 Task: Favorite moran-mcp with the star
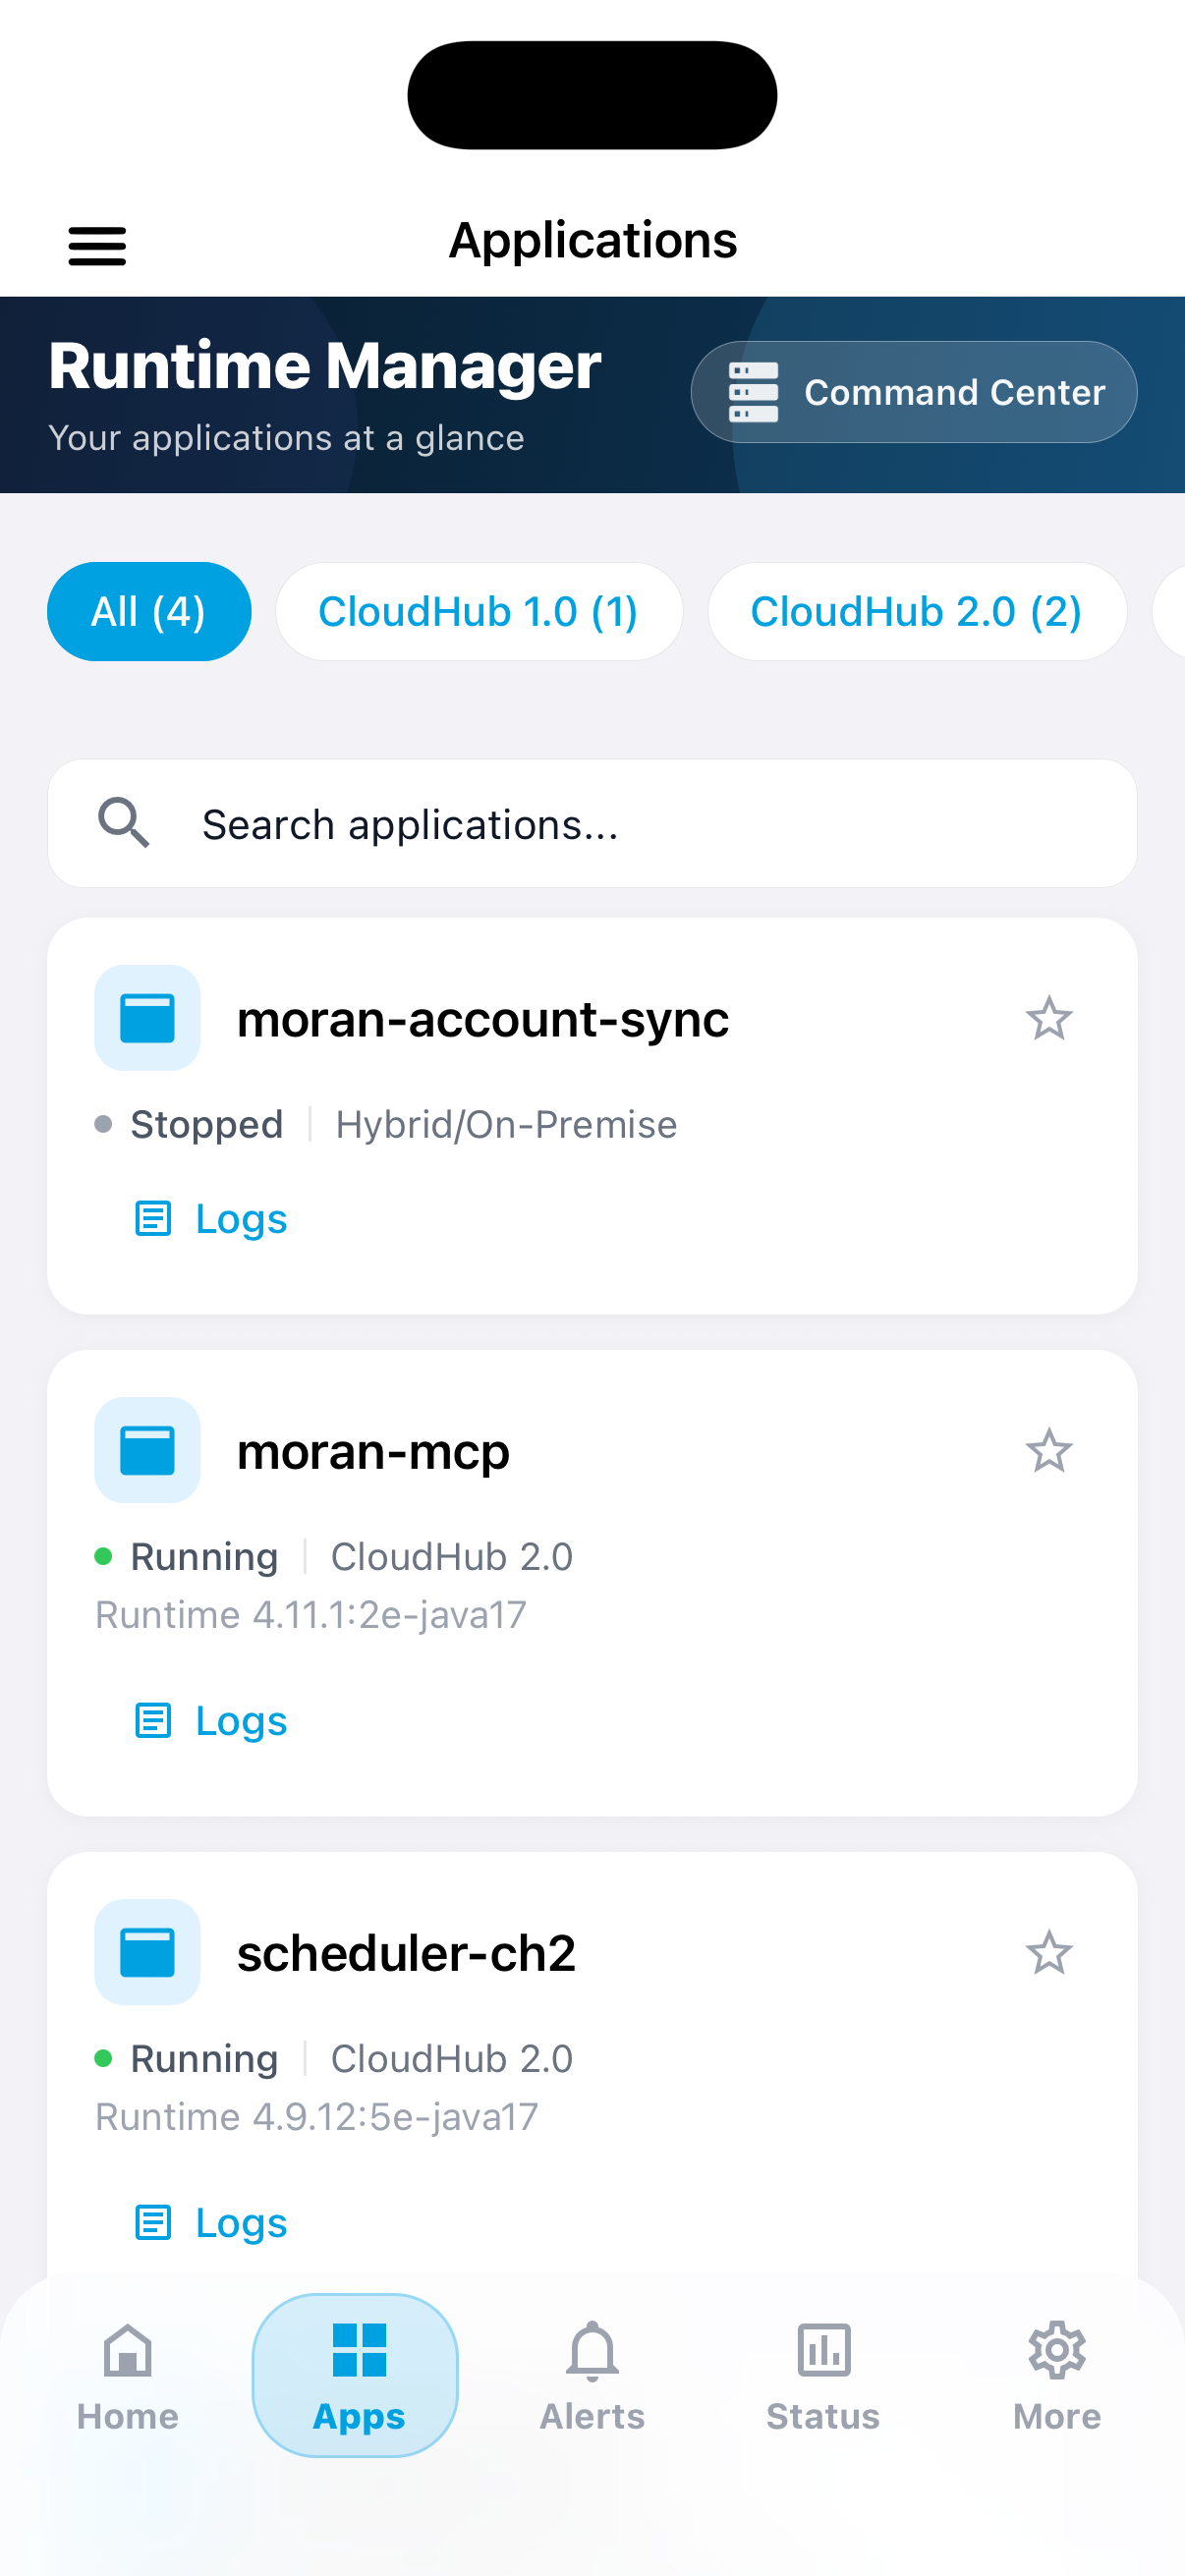click(1049, 1450)
